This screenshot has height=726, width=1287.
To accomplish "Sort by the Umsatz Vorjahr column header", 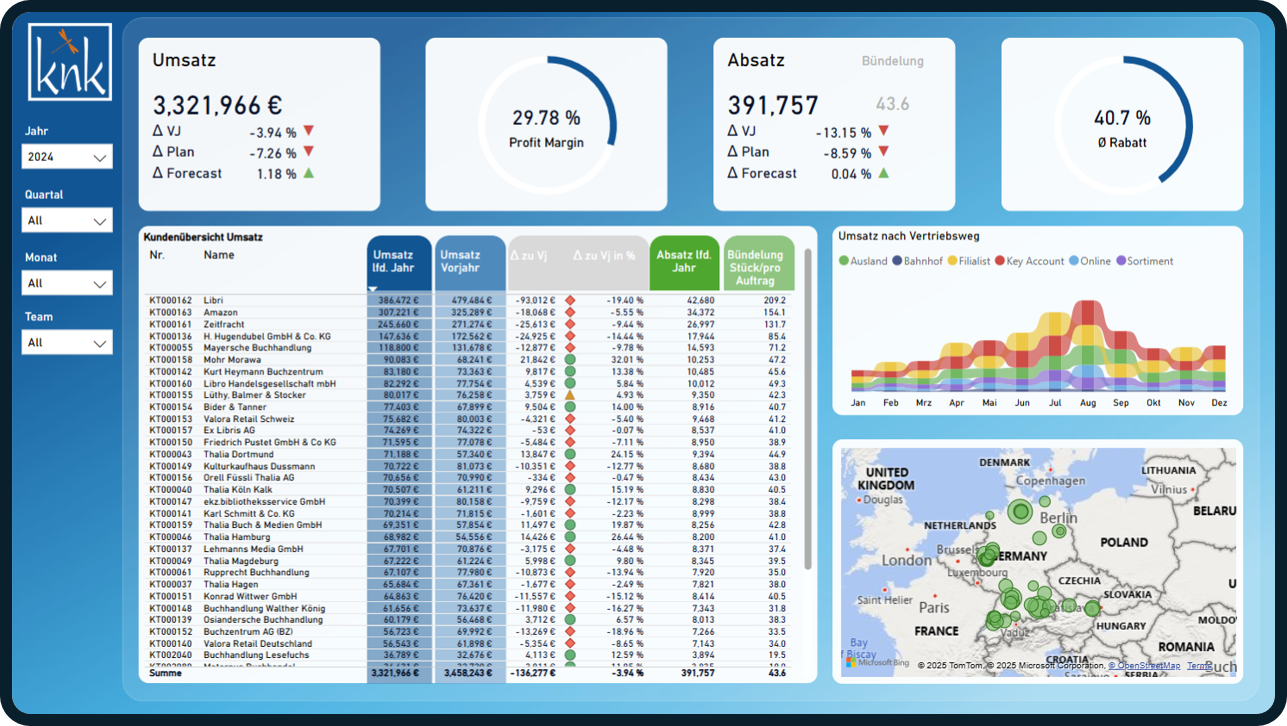I will pyautogui.click(x=470, y=264).
